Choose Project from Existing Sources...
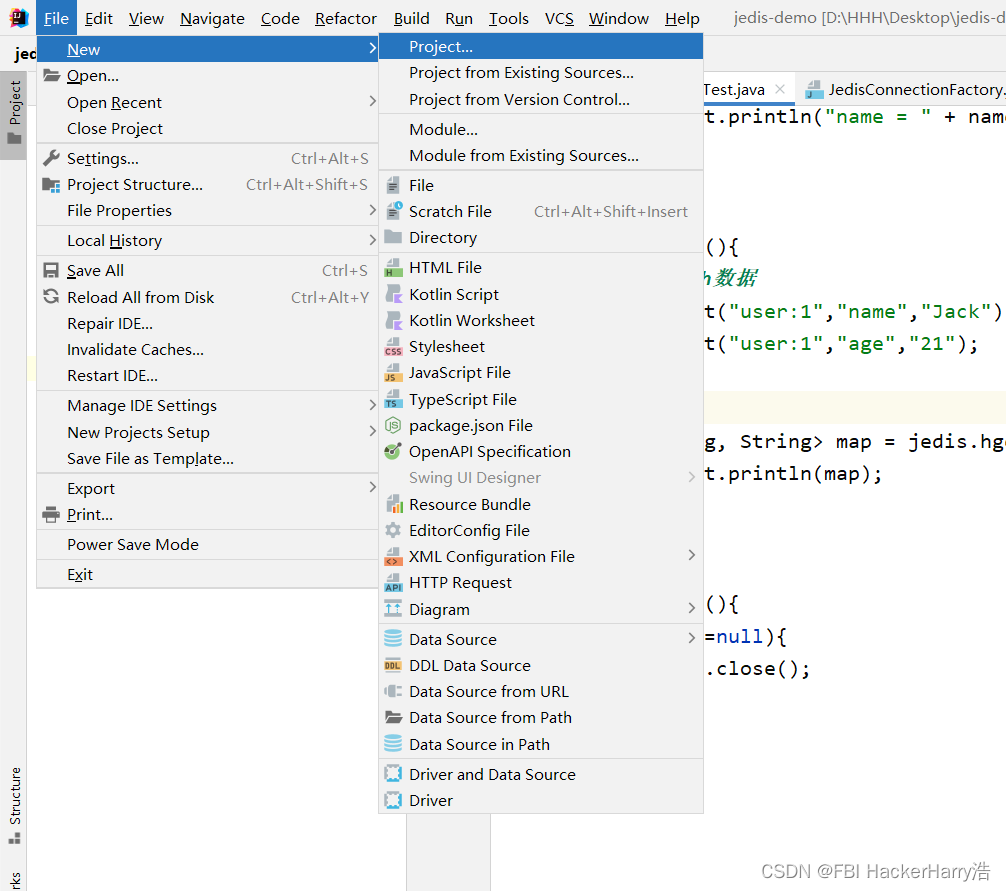Image resolution: width=1006 pixels, height=891 pixels. [540, 73]
